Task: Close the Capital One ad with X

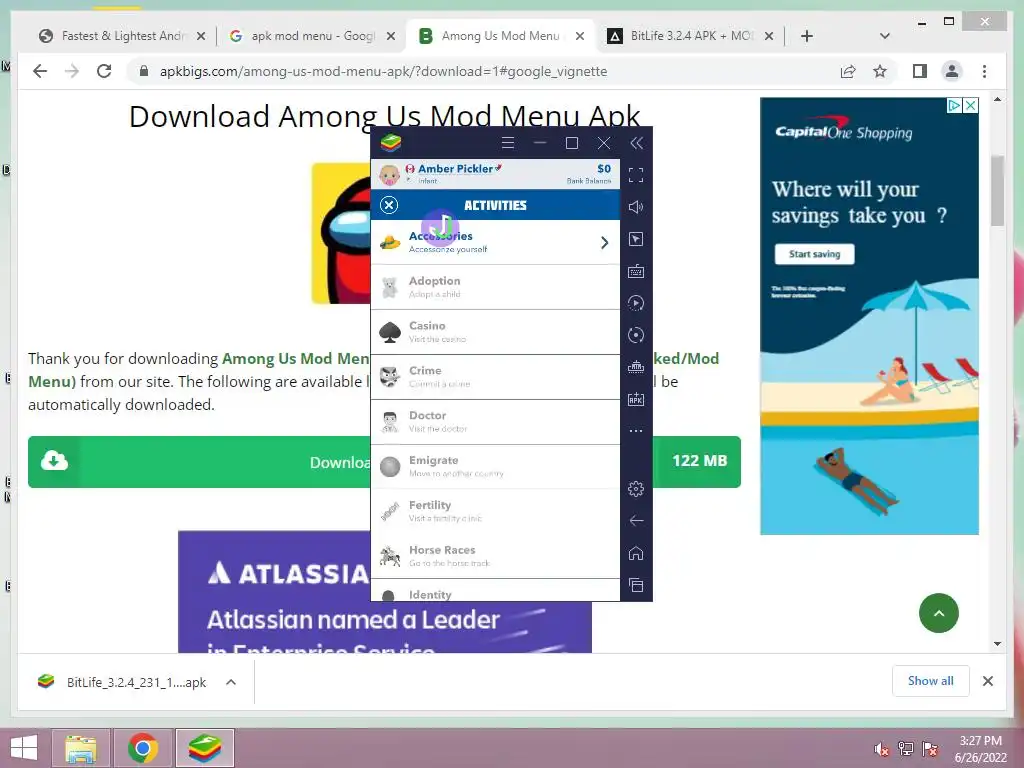Action: [971, 105]
